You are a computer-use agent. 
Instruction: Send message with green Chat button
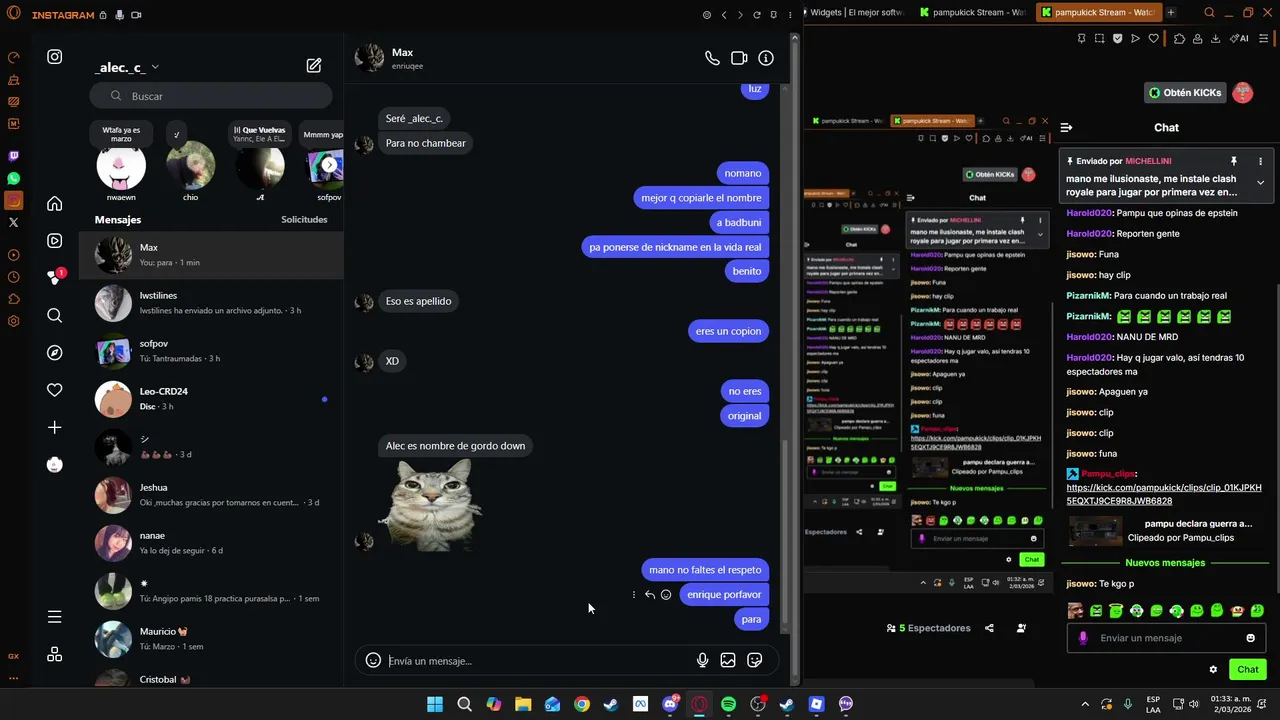click(x=1248, y=669)
